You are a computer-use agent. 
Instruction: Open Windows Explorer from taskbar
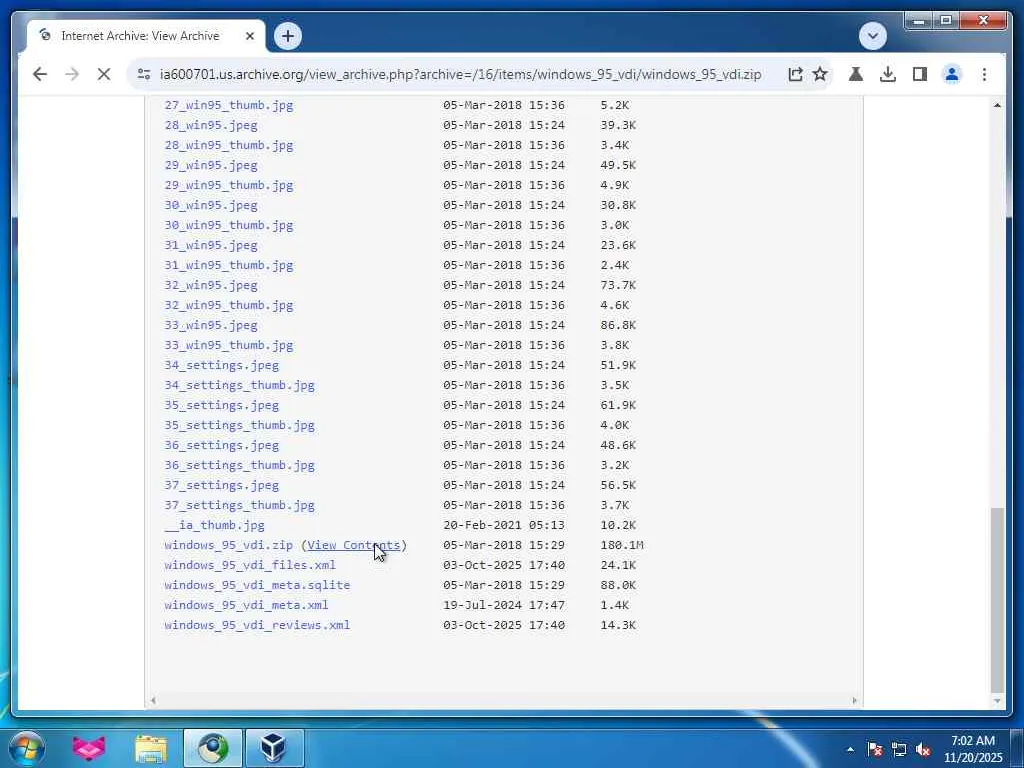pyautogui.click(x=151, y=748)
